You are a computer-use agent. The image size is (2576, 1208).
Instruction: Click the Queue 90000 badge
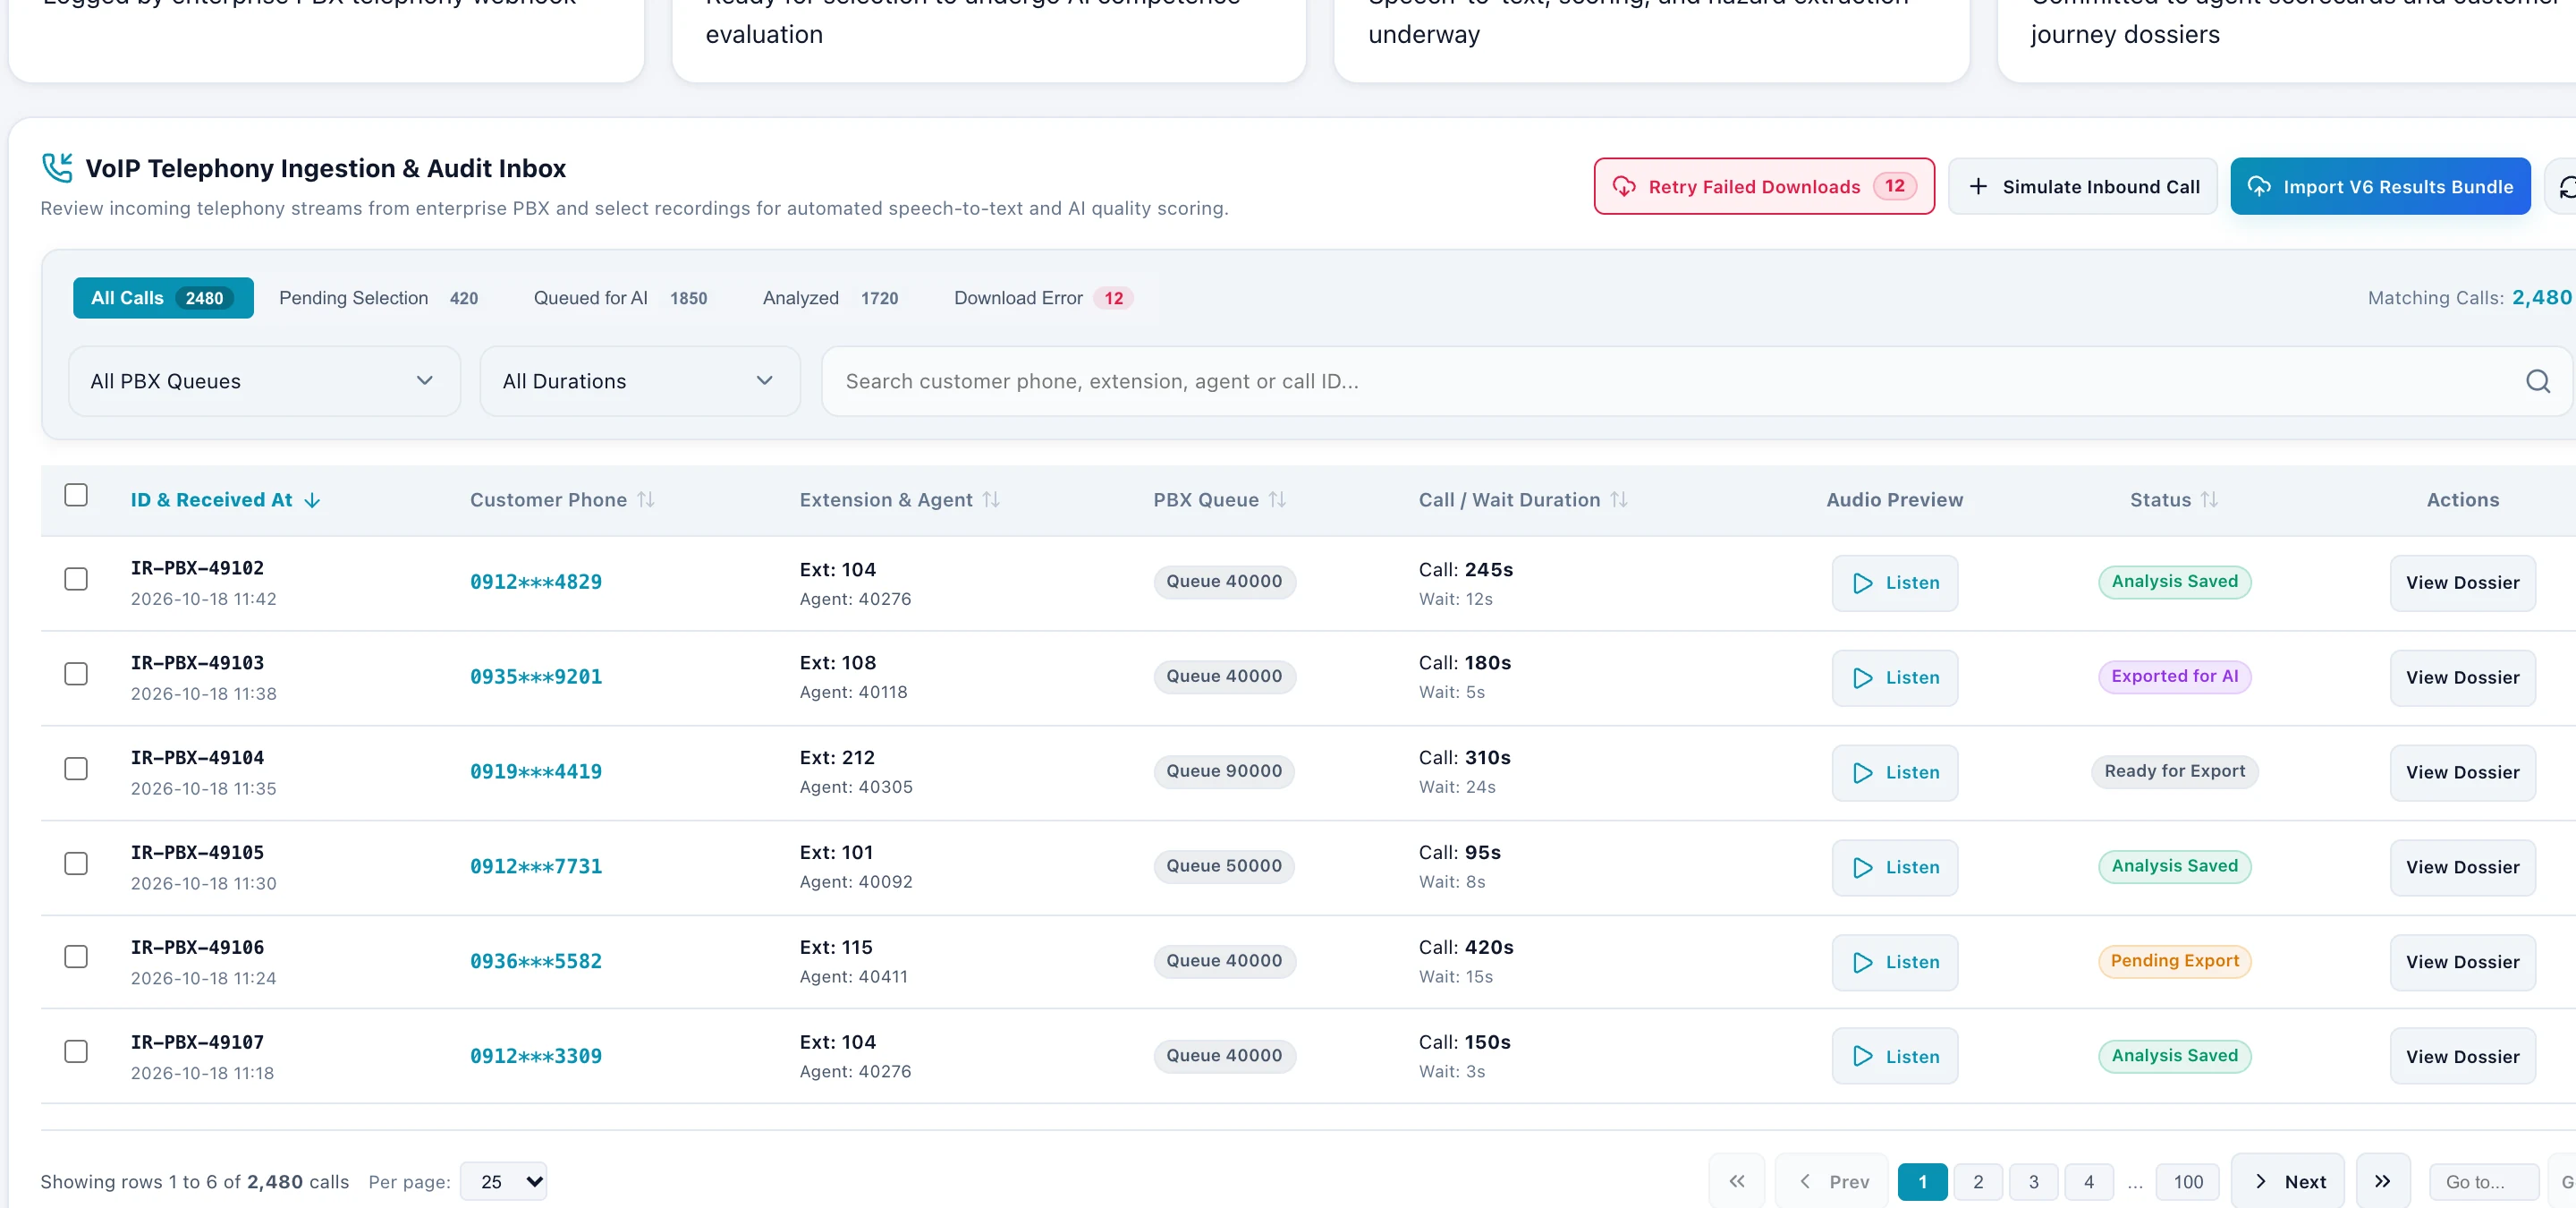coord(1224,771)
